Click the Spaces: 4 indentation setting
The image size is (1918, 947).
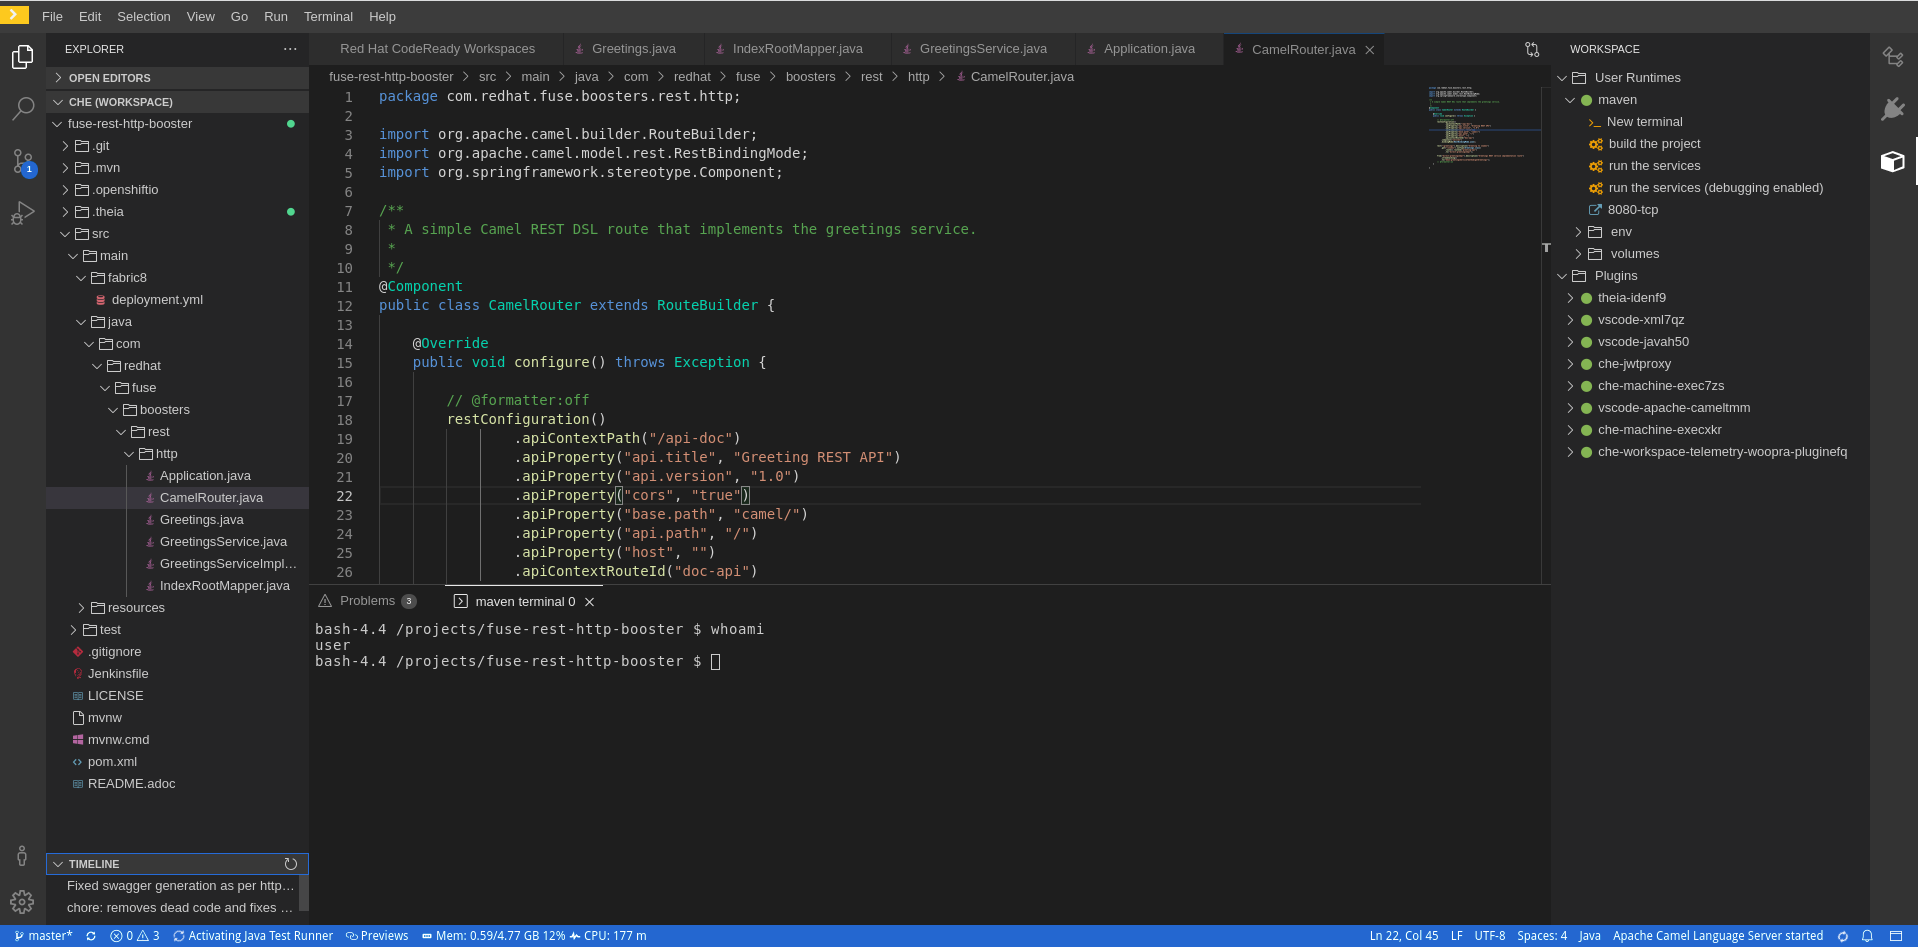[1541, 936]
